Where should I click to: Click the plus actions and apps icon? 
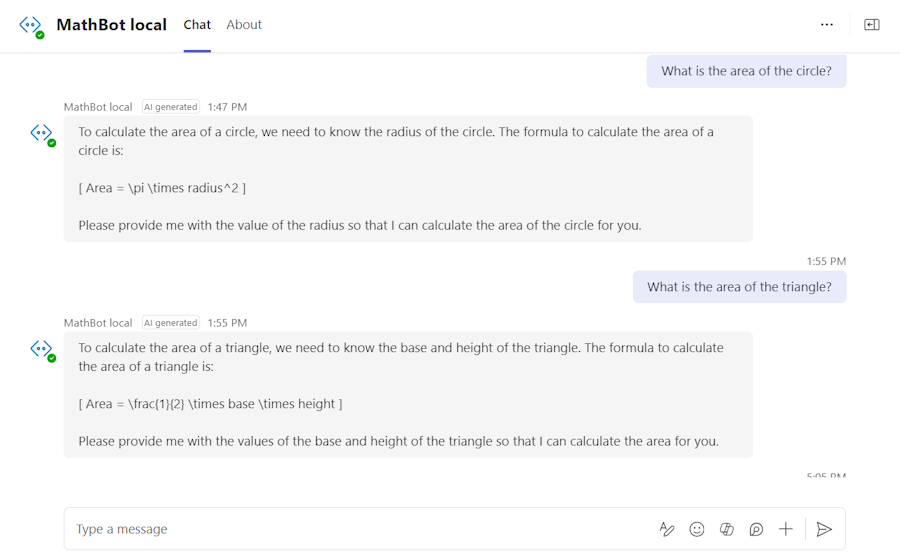[786, 529]
